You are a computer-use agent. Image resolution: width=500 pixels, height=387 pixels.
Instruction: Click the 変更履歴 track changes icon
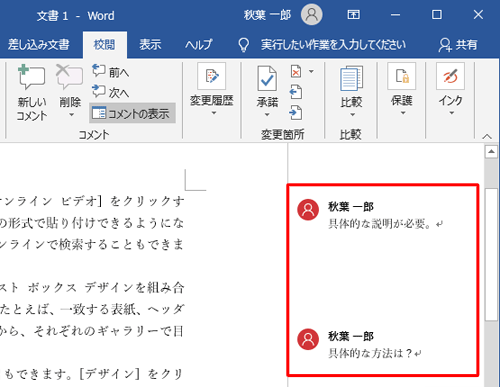point(212,76)
